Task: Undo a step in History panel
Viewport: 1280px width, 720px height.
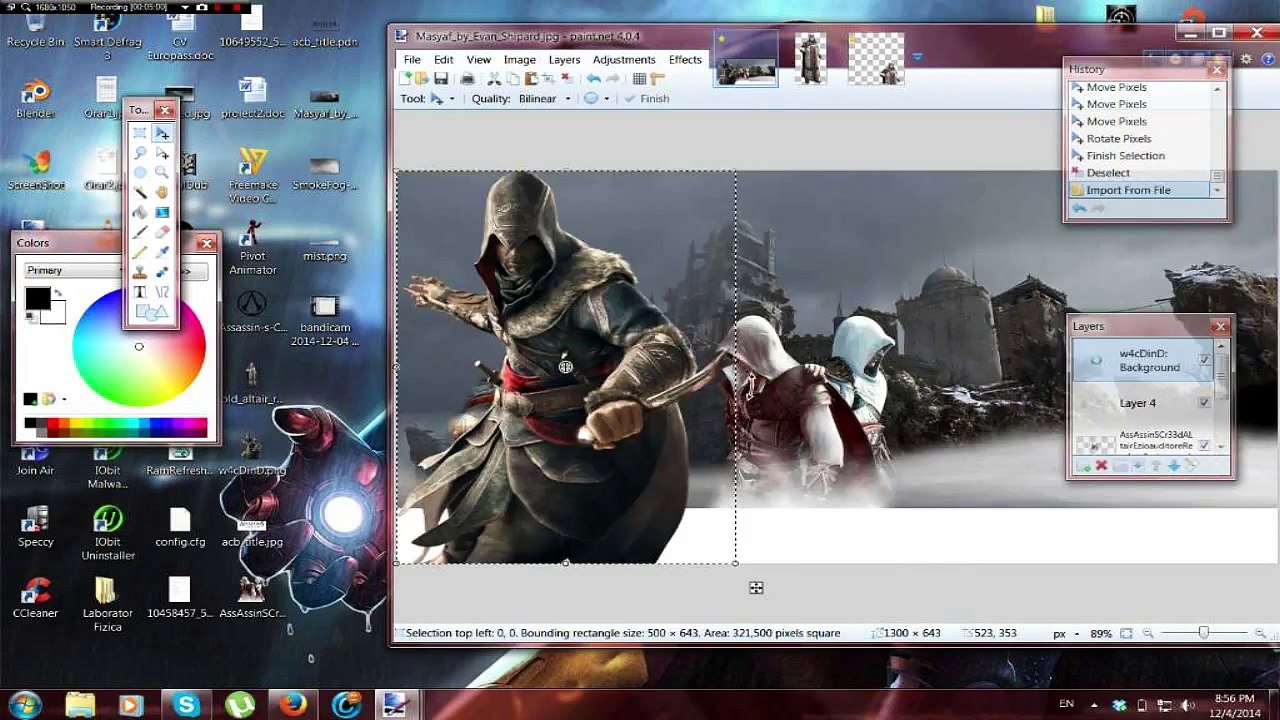Action: pyautogui.click(x=1079, y=208)
